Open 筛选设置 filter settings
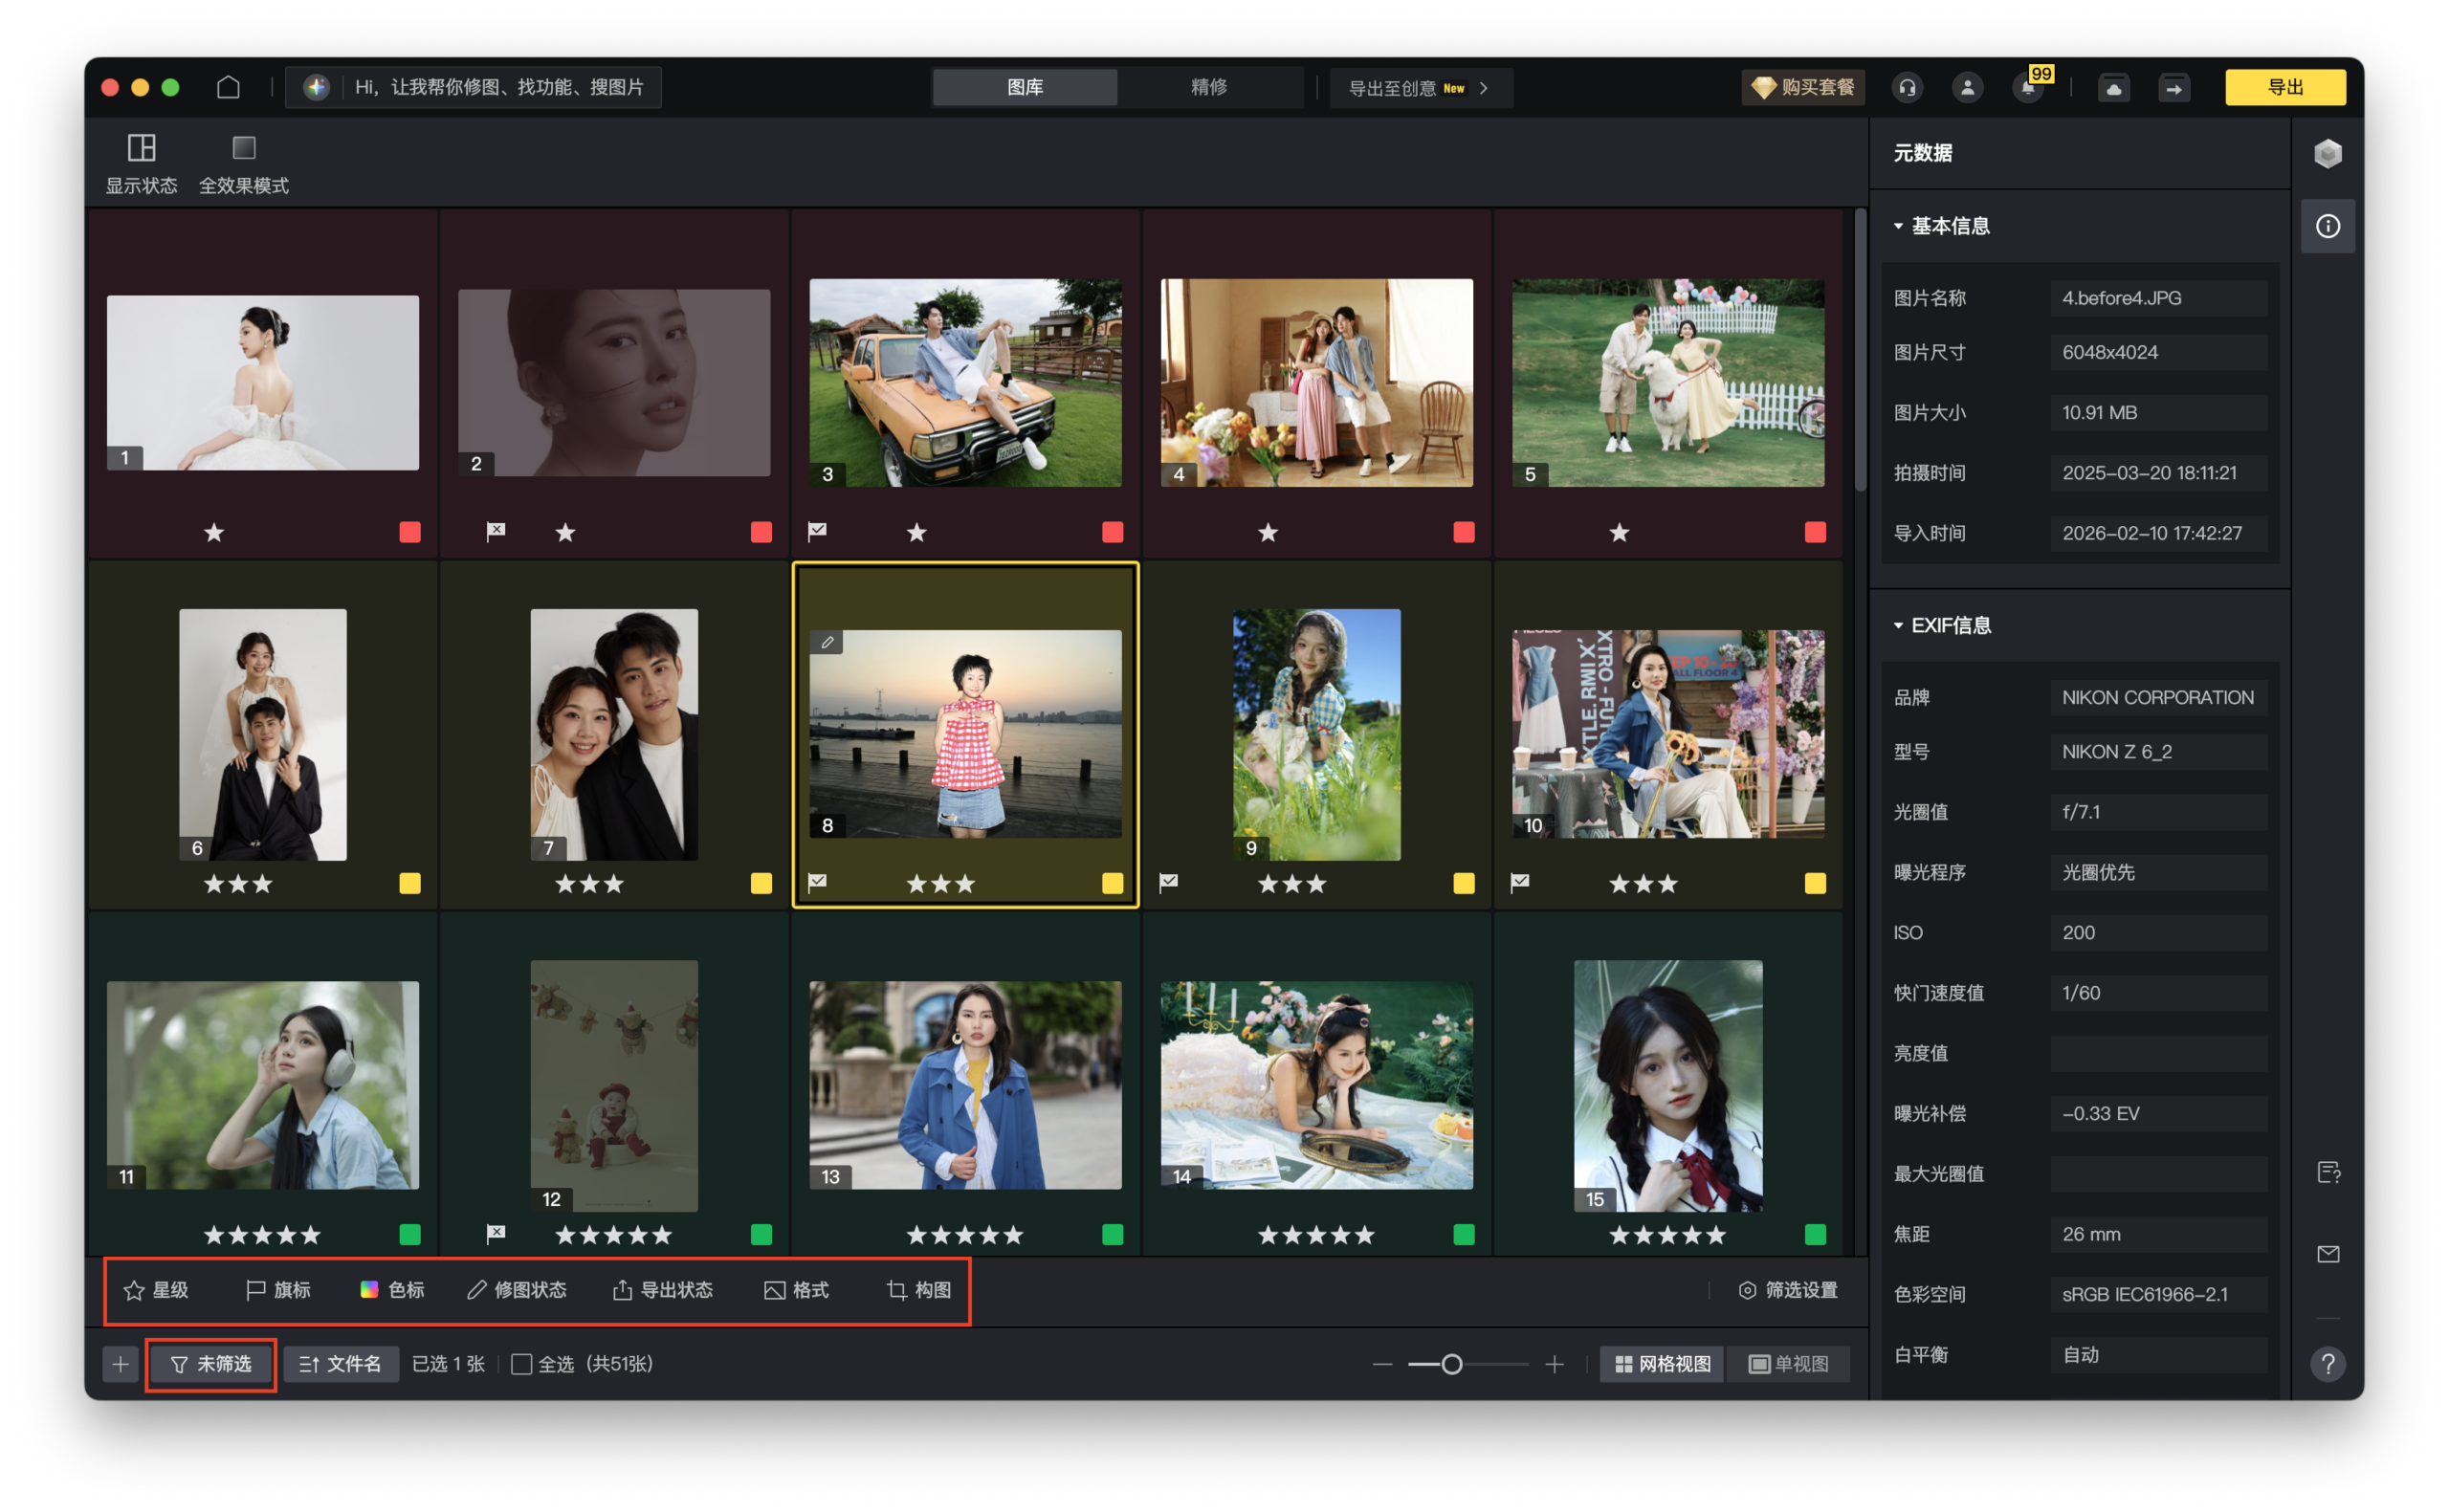 pos(1789,1290)
